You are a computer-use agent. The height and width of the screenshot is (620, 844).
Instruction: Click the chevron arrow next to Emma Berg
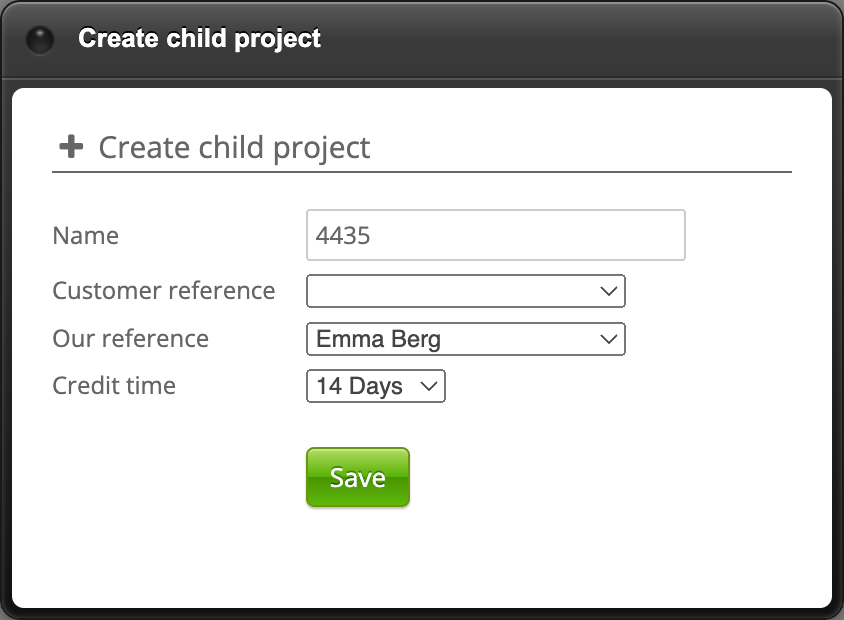609,339
